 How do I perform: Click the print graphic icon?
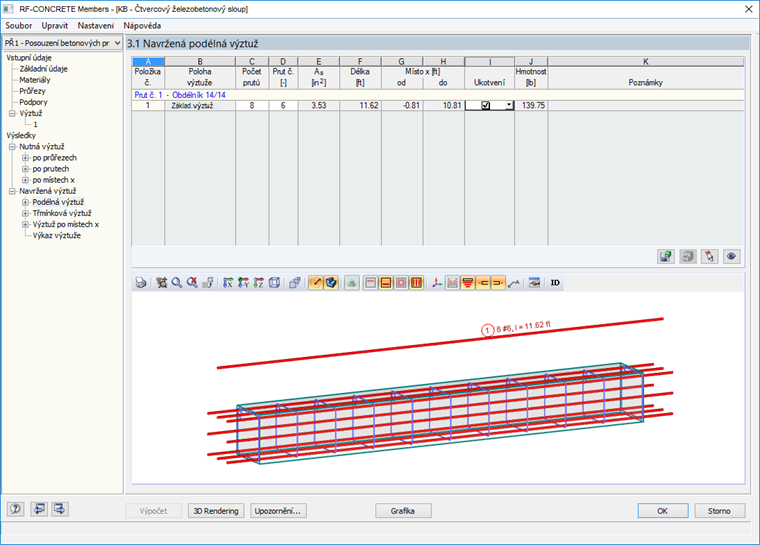point(141,283)
